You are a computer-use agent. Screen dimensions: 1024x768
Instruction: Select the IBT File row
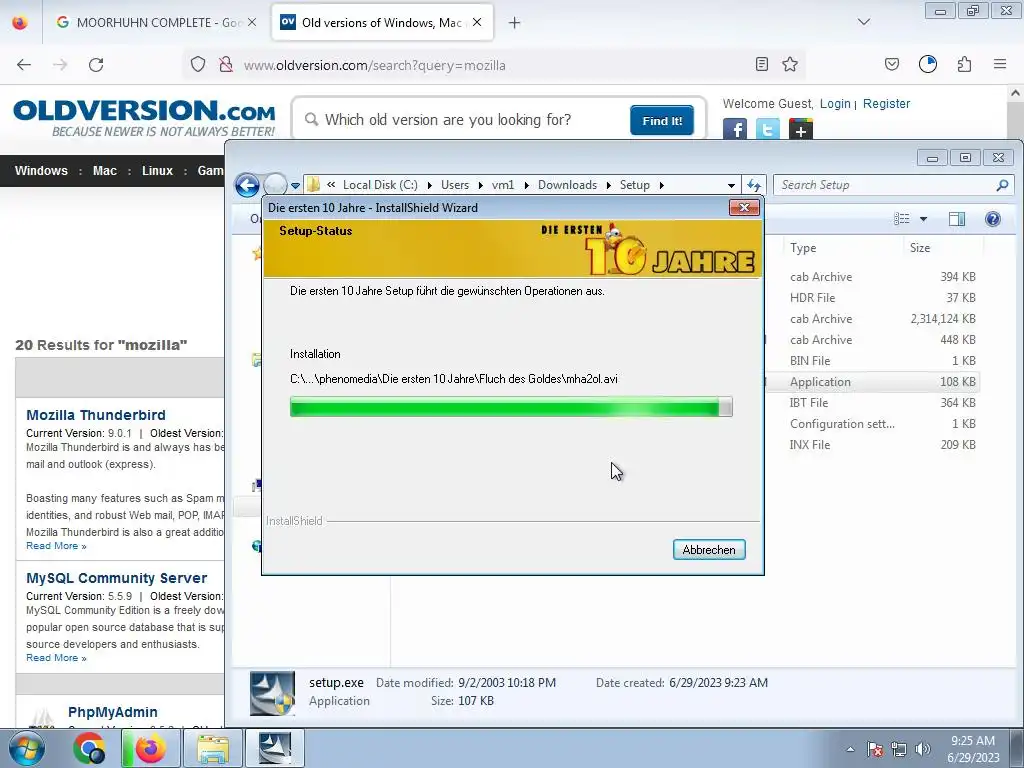[x=872, y=403]
